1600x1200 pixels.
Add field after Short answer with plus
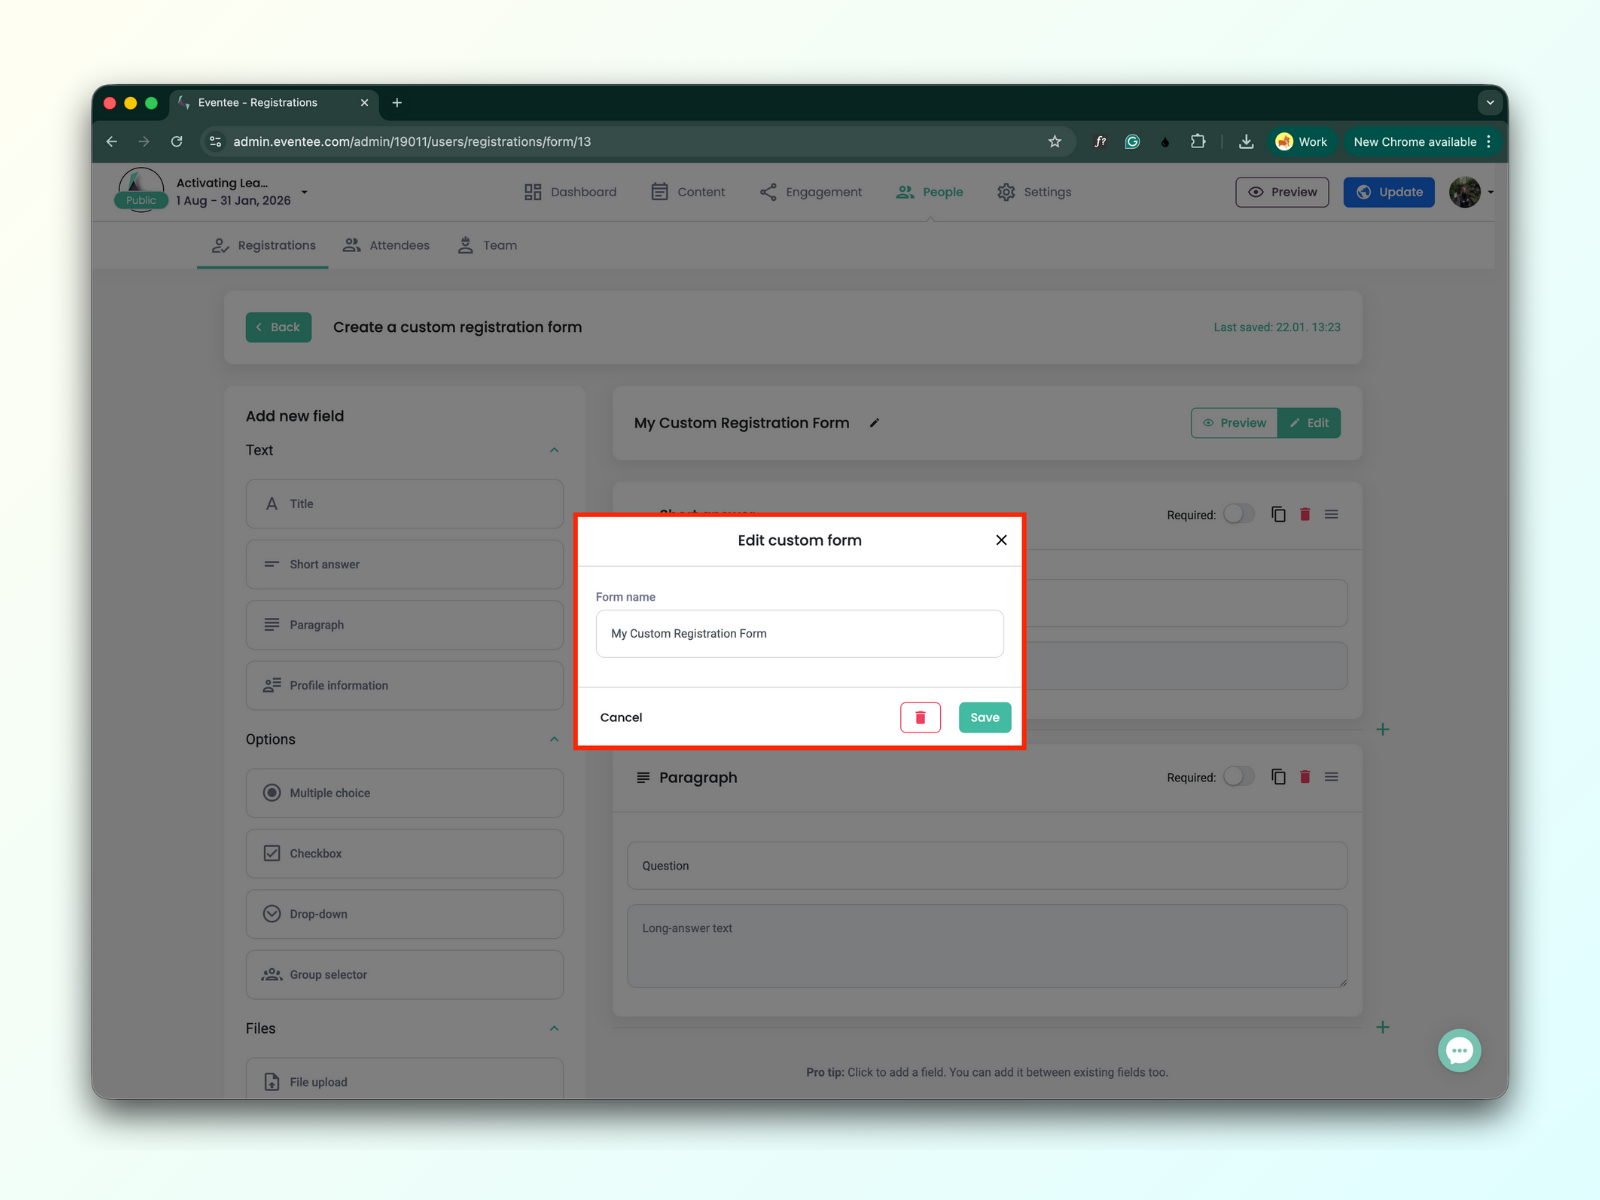tap(1383, 729)
